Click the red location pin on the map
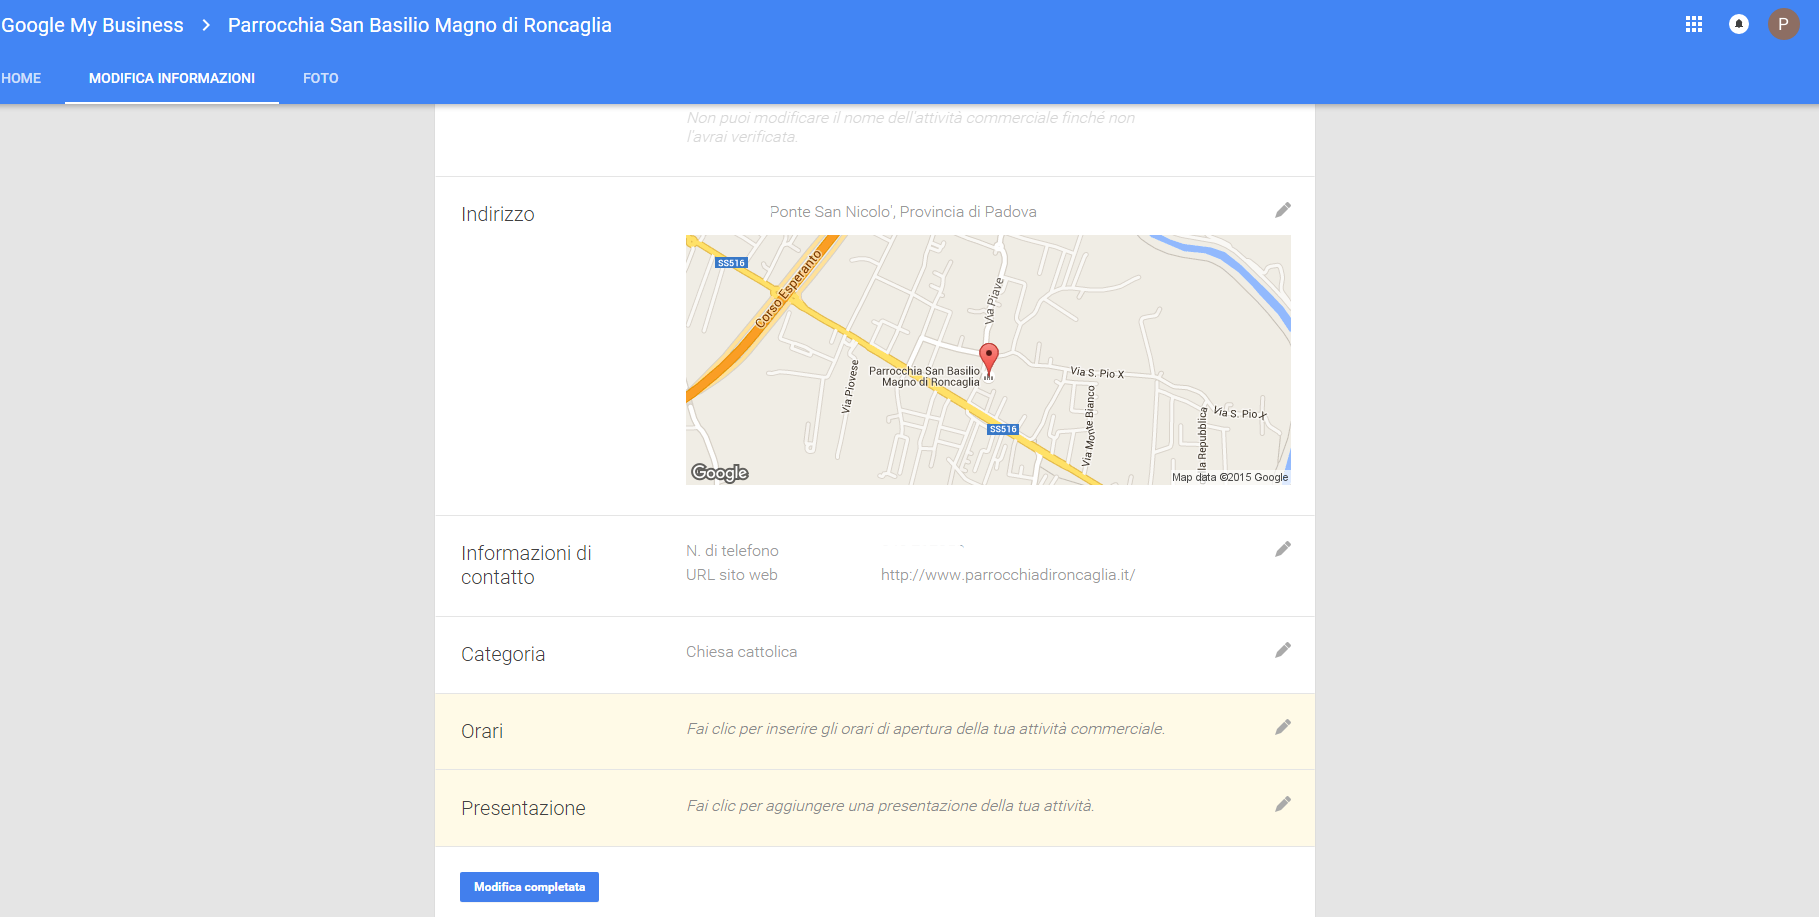 pyautogui.click(x=989, y=359)
